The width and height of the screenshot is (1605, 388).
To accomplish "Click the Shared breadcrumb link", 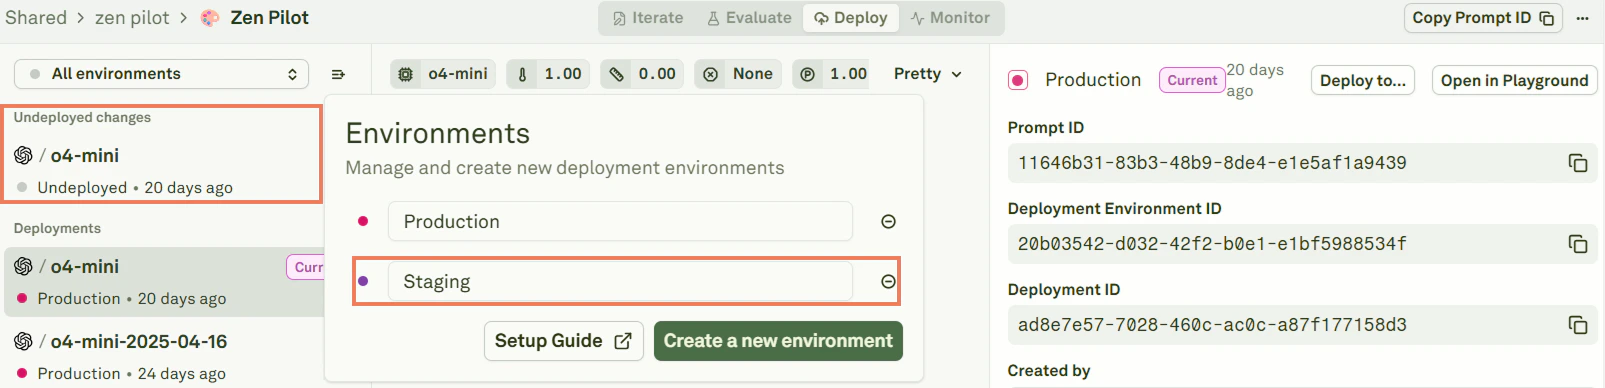I will (36, 18).
